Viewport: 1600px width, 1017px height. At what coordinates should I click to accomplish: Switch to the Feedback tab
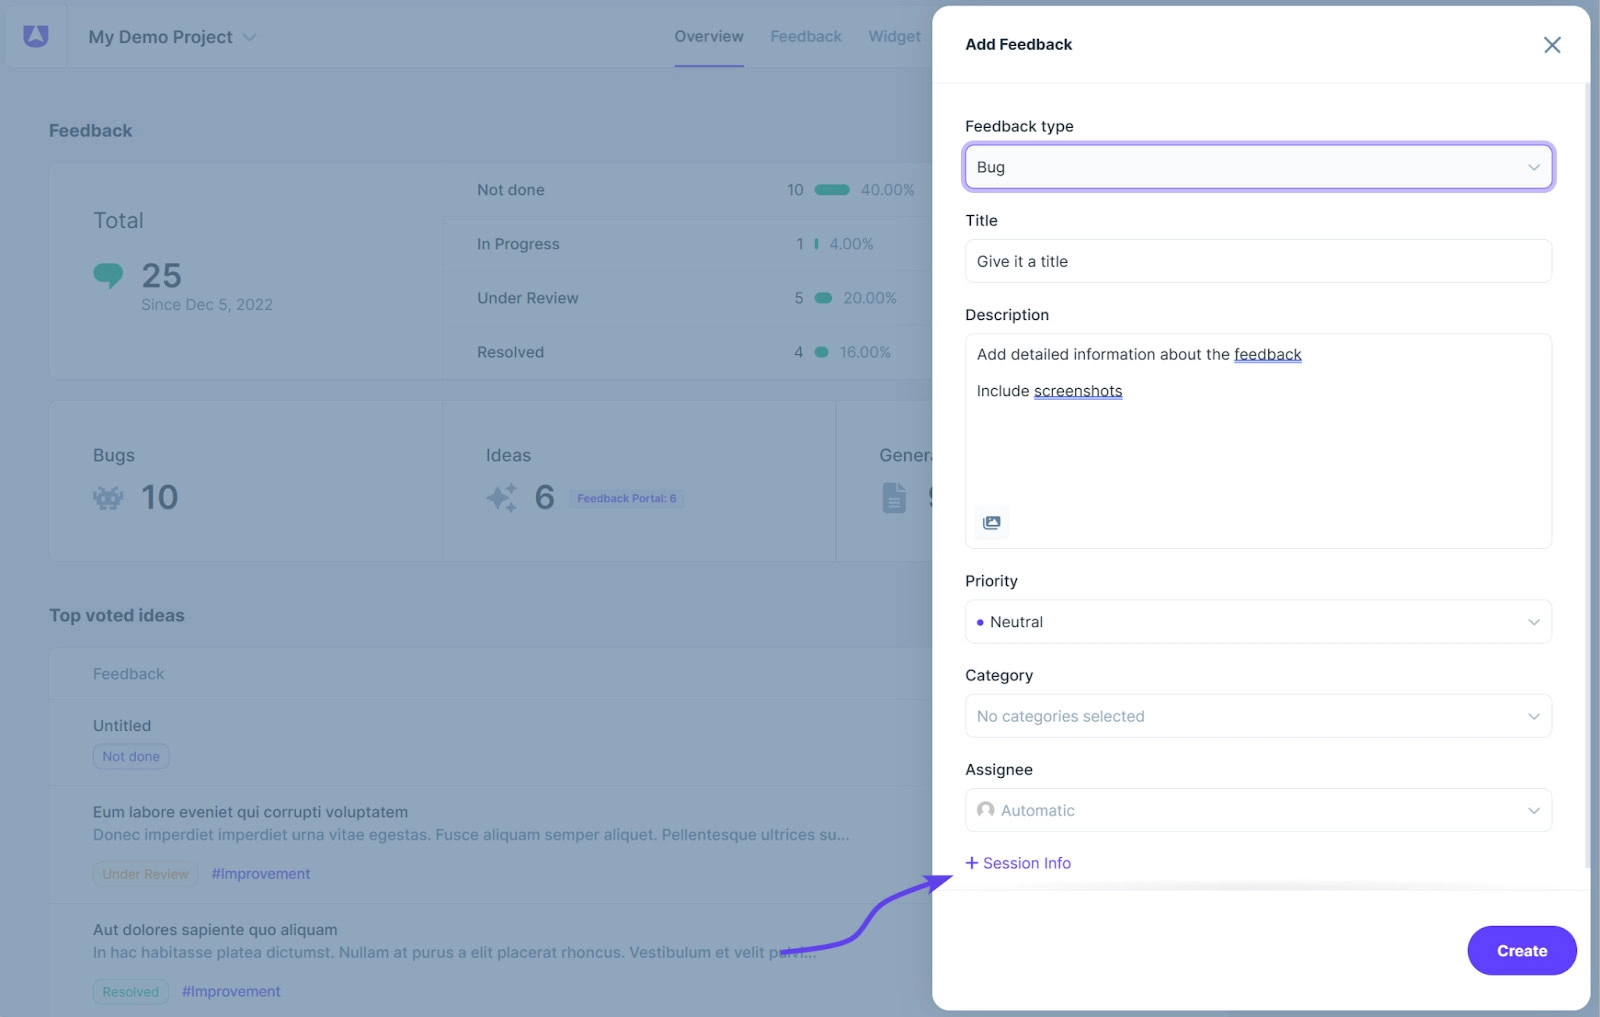(805, 37)
